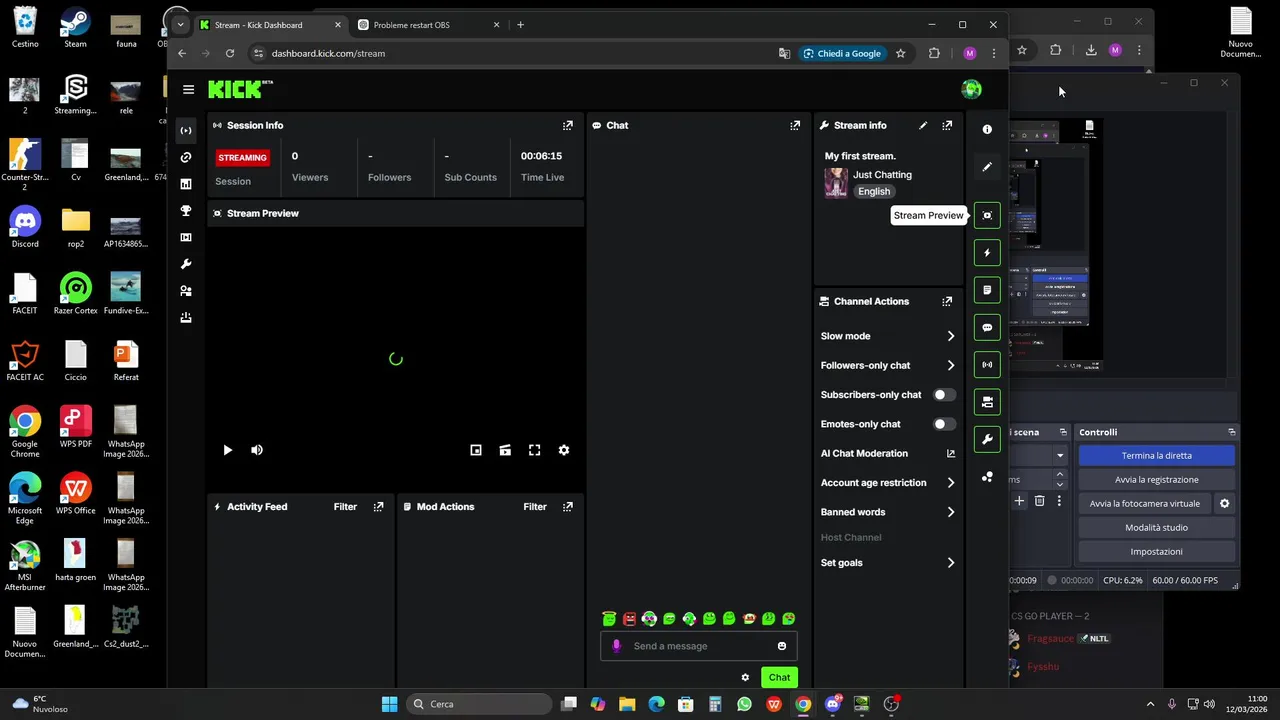Reload the Kick dashboard page
Screen dimensions: 1280x720
[x=230, y=53]
